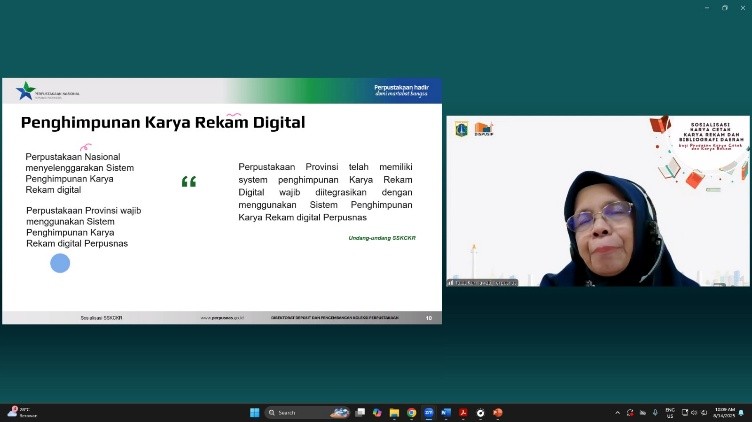This screenshot has width=752, height=422.
Task: Switch to Google Chrome on the taskbar
Action: [411, 412]
